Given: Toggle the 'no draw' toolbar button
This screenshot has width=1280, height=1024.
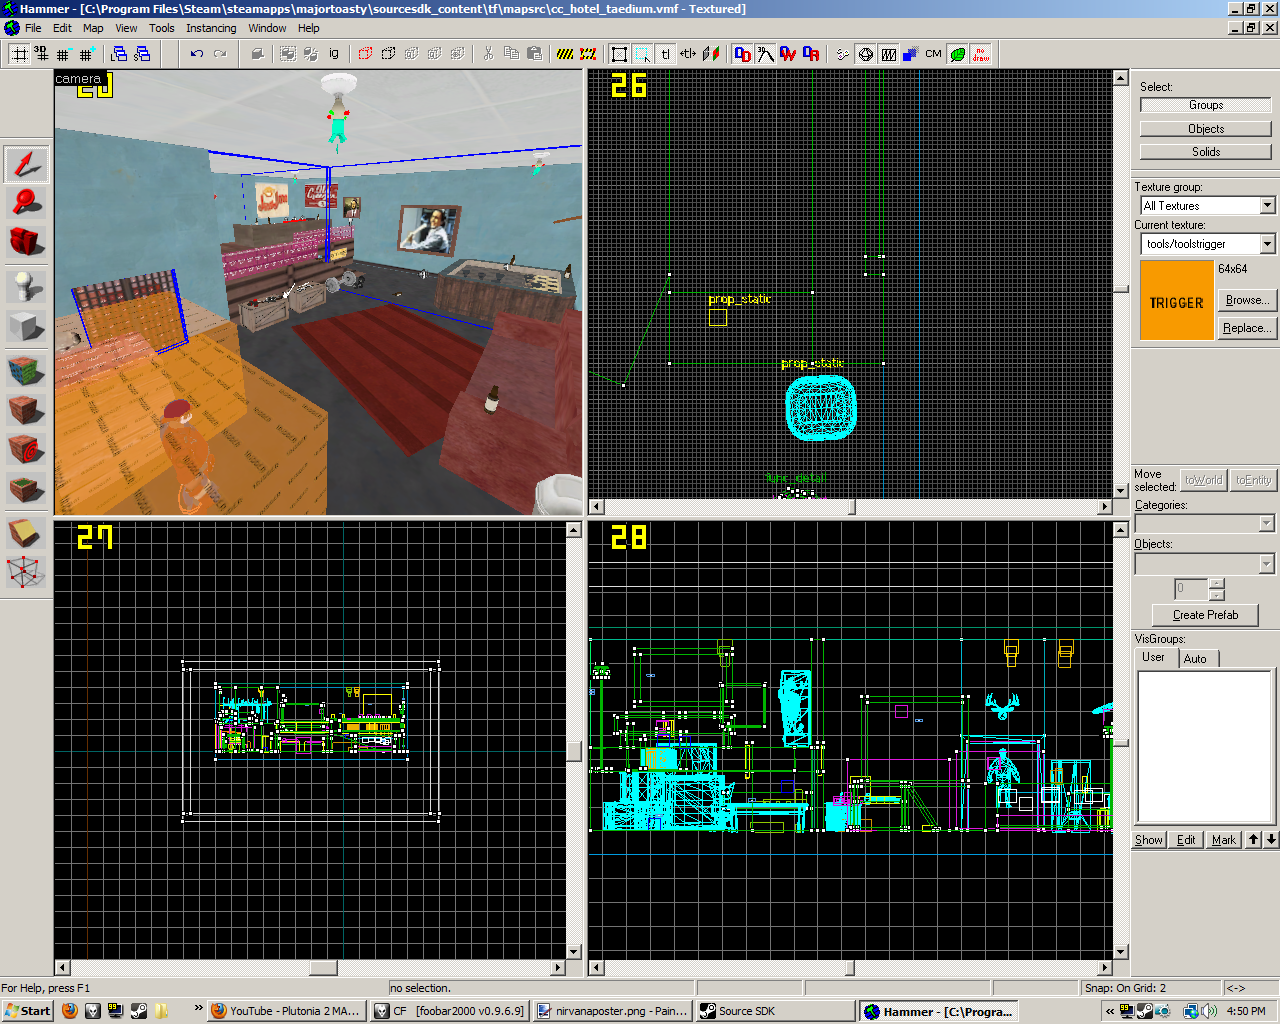Looking at the screenshot, I should click(x=981, y=54).
